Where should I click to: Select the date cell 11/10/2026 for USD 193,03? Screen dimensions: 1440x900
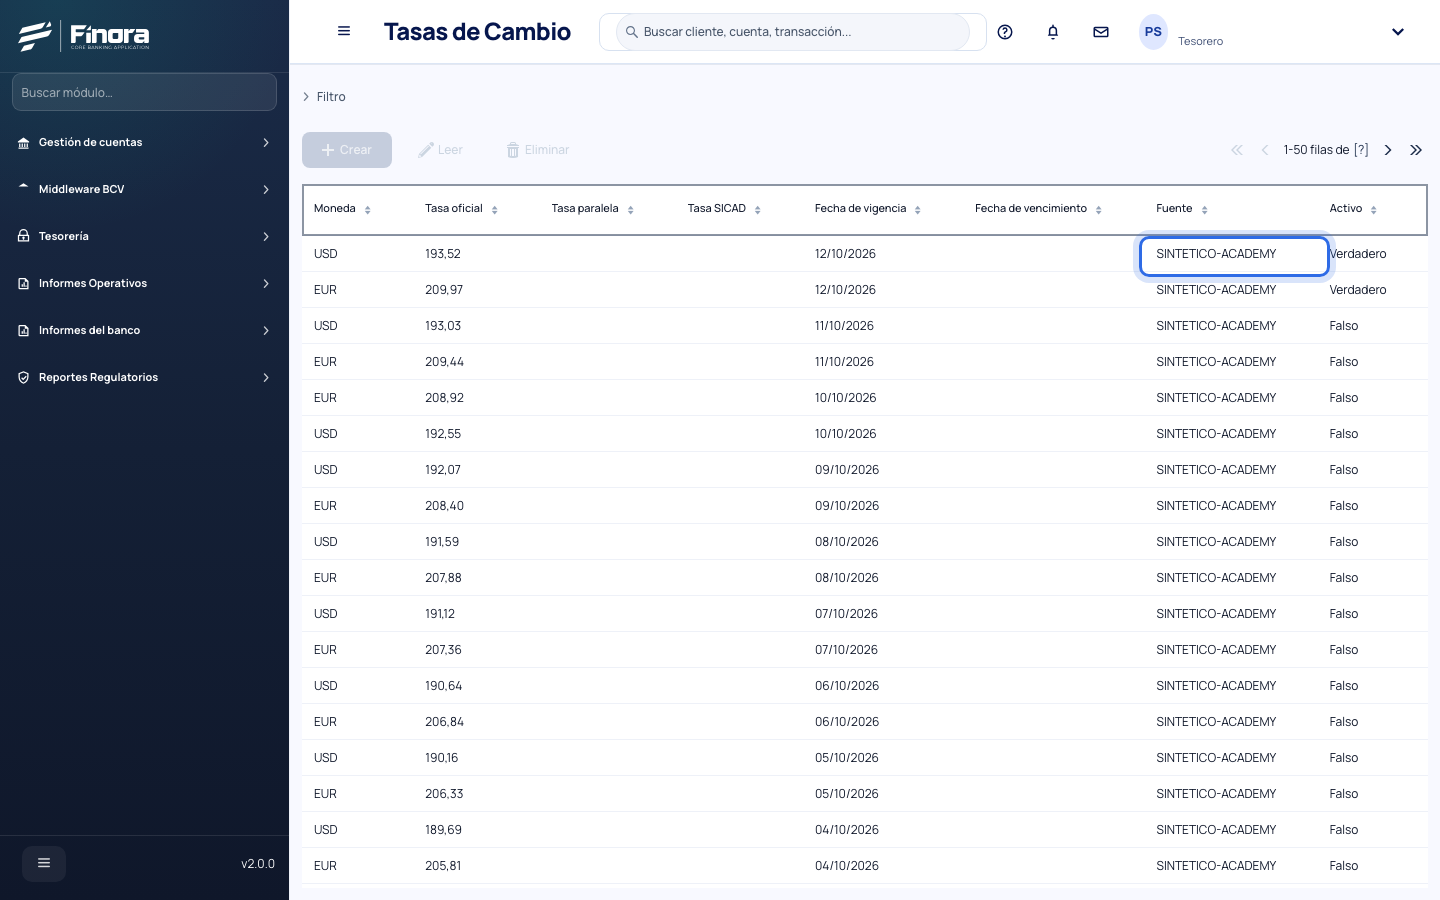844,326
